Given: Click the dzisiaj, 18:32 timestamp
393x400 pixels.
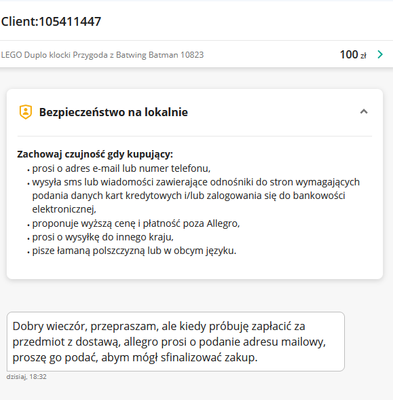Looking at the screenshot, I should pos(26,377).
